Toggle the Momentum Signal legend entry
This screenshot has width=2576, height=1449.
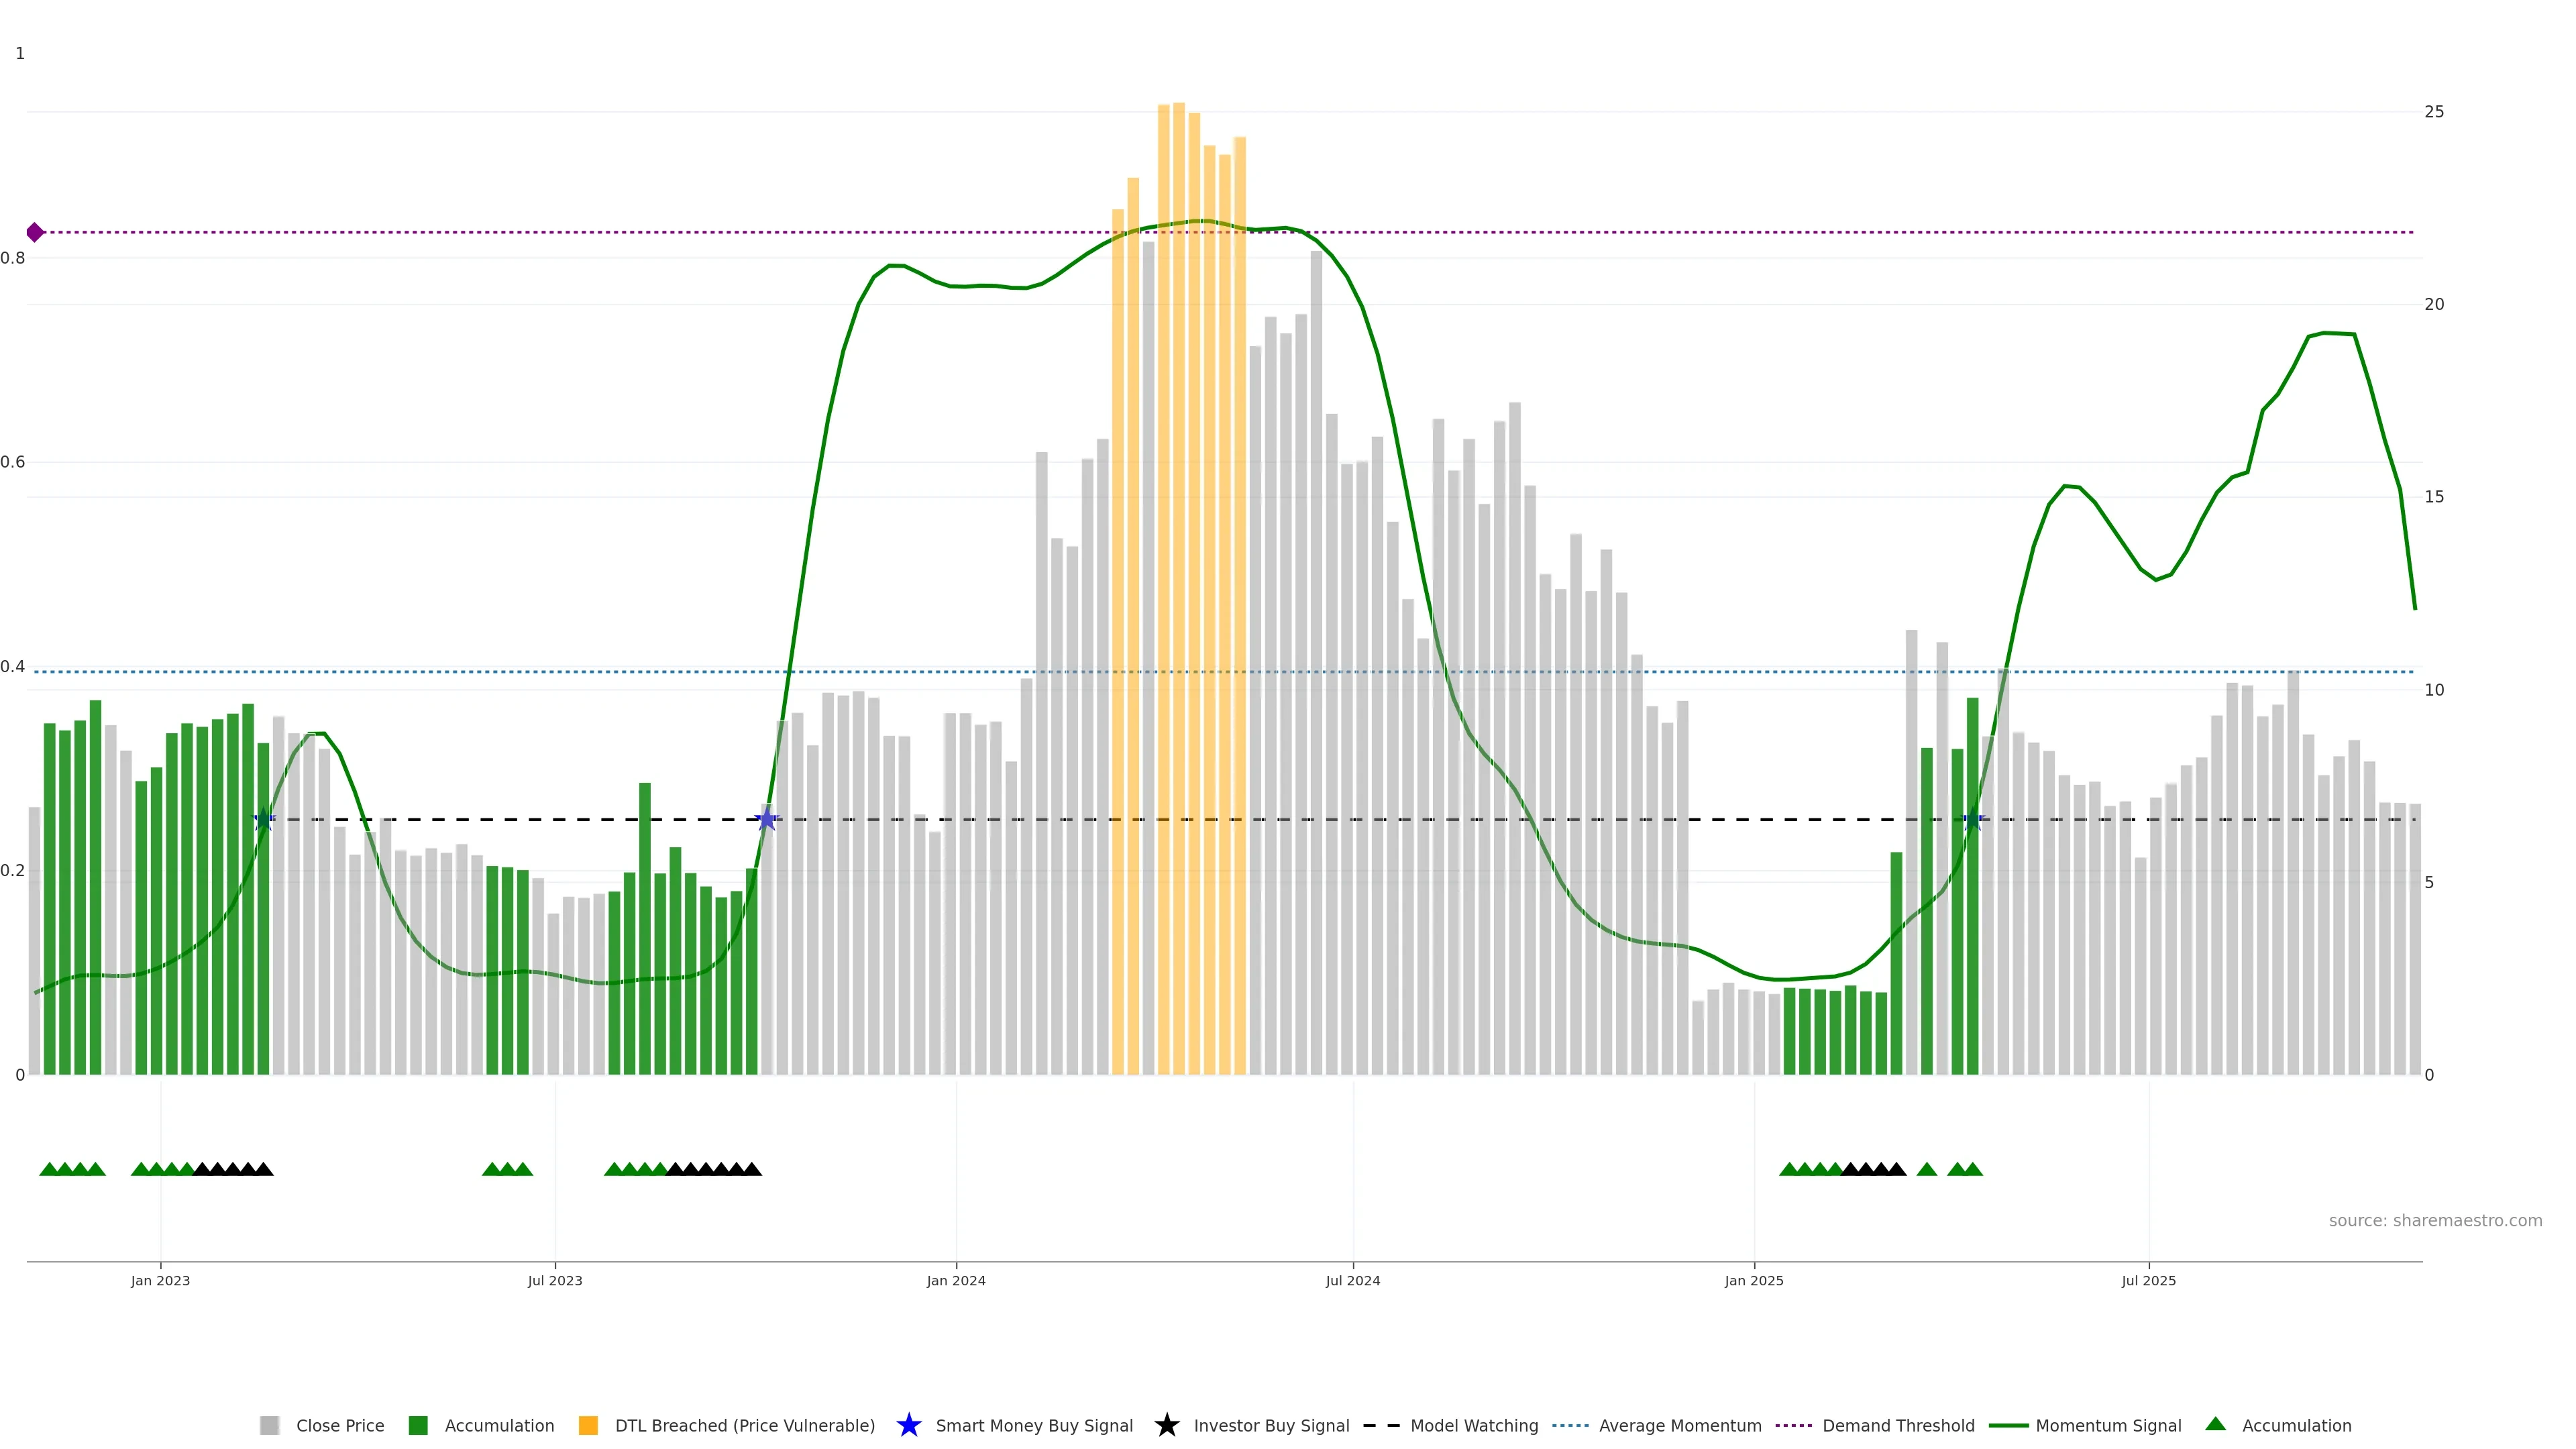coord(2108,1425)
